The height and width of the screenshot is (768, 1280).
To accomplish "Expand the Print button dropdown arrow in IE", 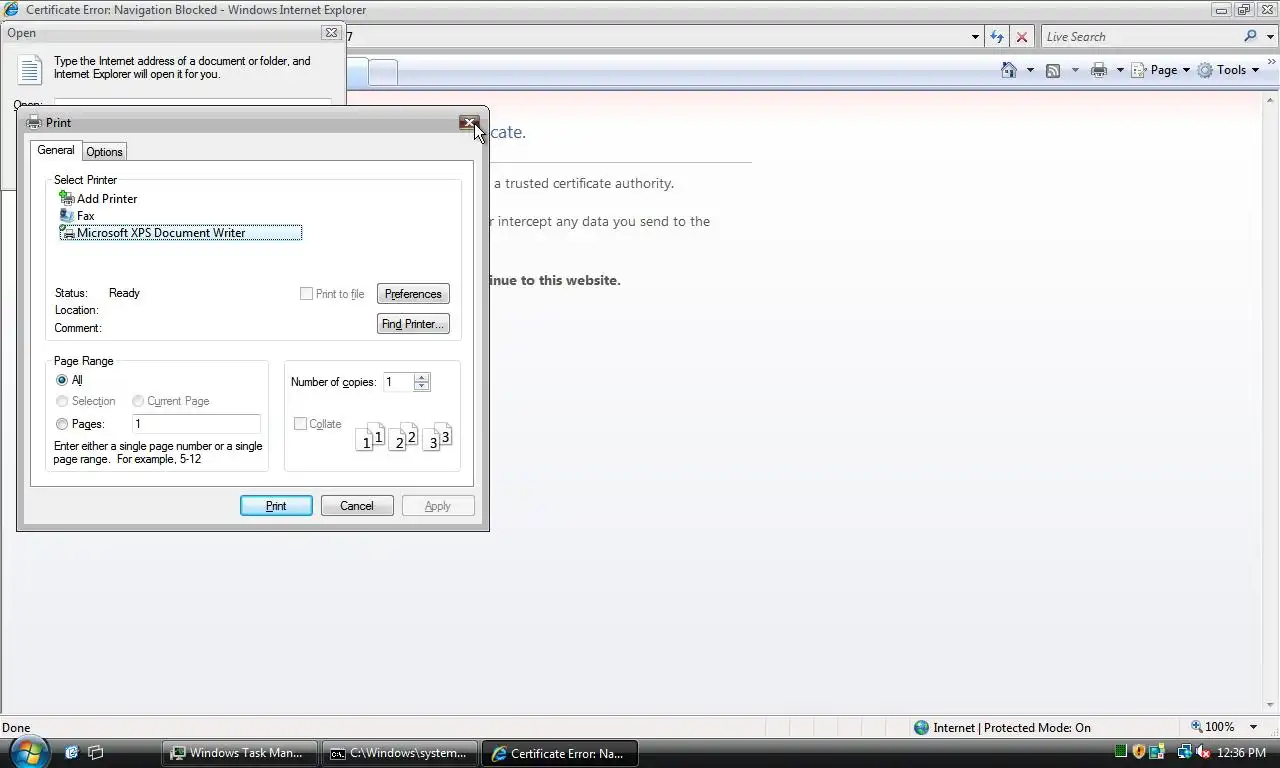I will [x=1120, y=70].
